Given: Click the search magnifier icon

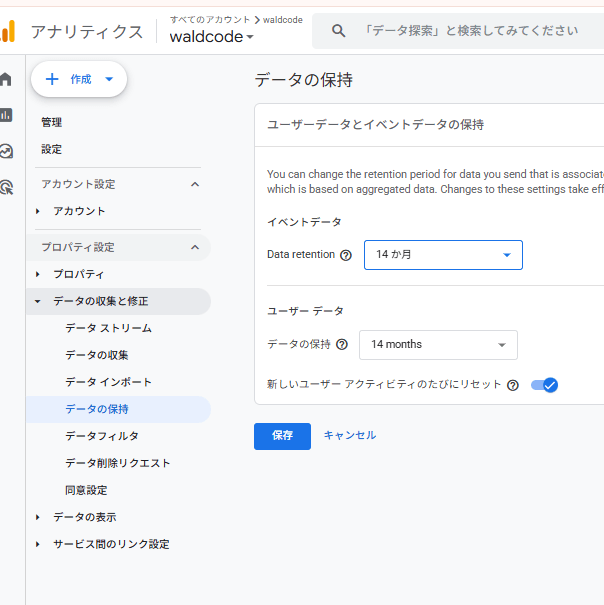Looking at the screenshot, I should click(x=338, y=30).
